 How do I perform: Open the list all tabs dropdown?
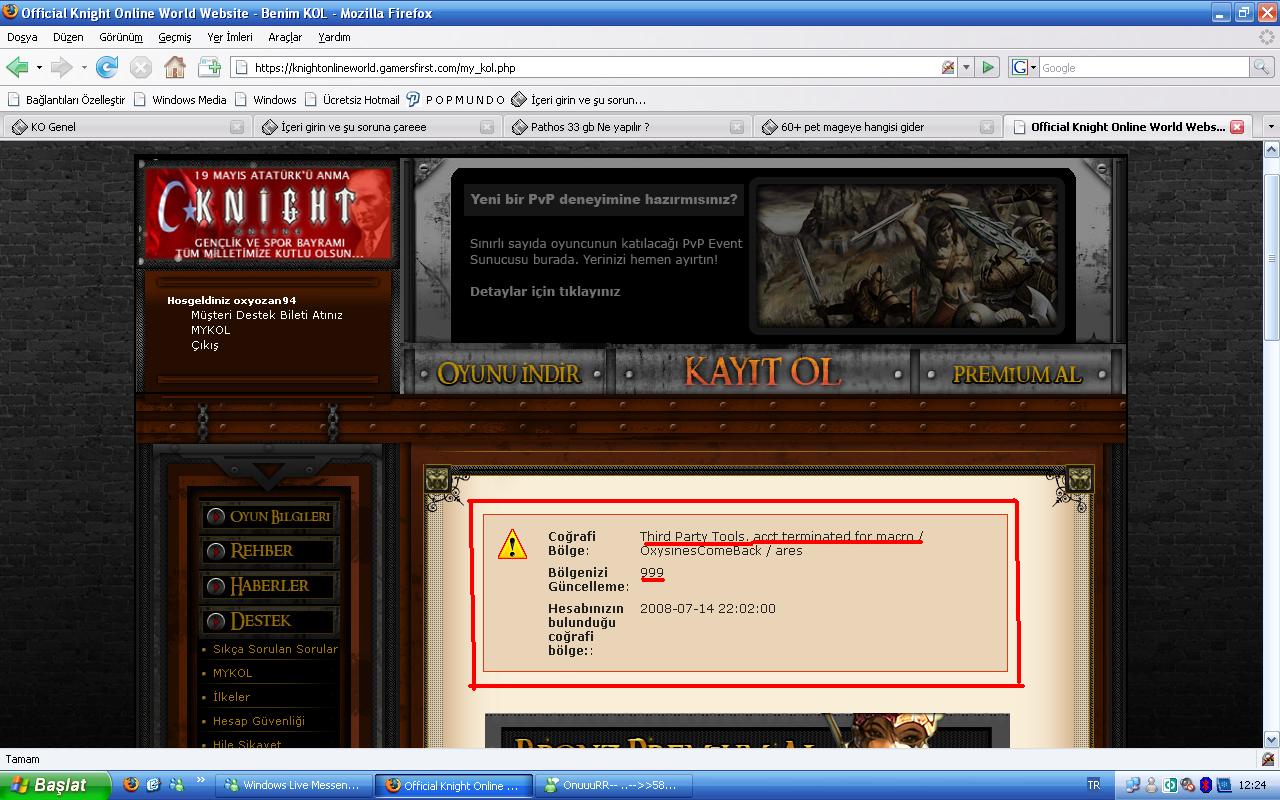point(1271,127)
